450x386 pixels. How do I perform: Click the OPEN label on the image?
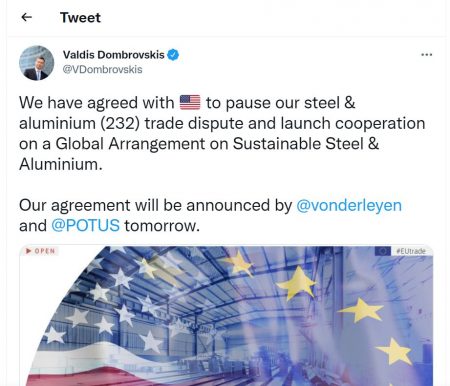coord(45,251)
